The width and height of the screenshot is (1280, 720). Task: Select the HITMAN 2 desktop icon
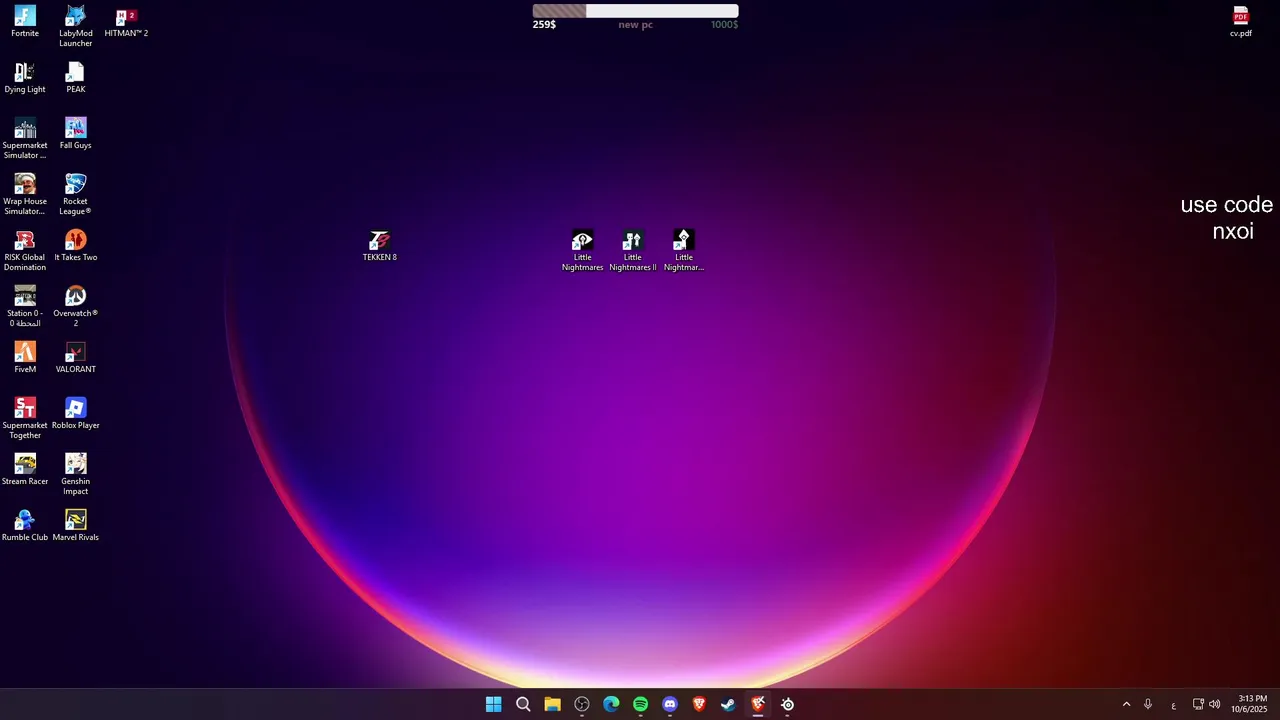pos(126,22)
